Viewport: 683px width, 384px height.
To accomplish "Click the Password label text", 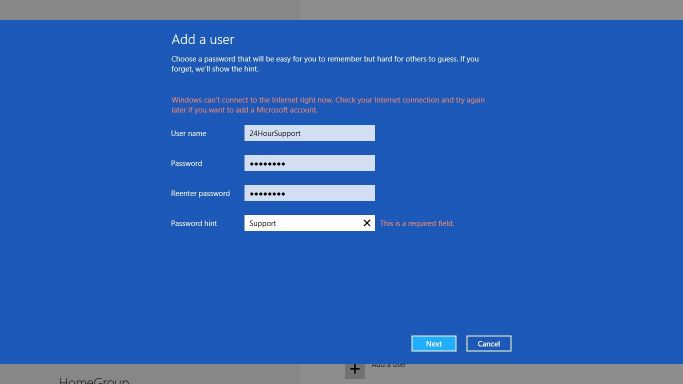I will point(186,163).
